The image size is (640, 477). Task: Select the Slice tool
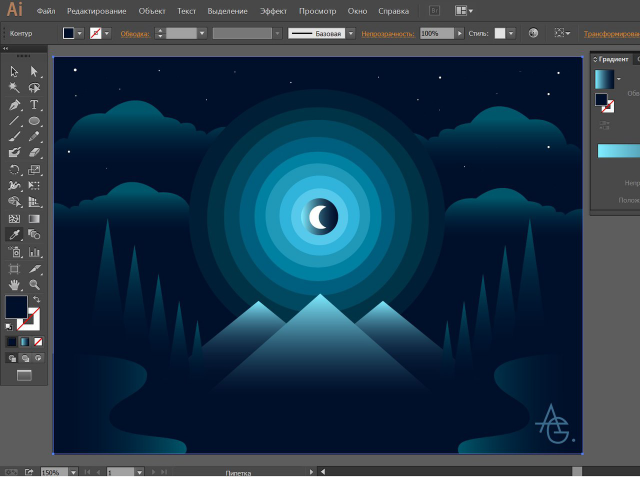34,268
